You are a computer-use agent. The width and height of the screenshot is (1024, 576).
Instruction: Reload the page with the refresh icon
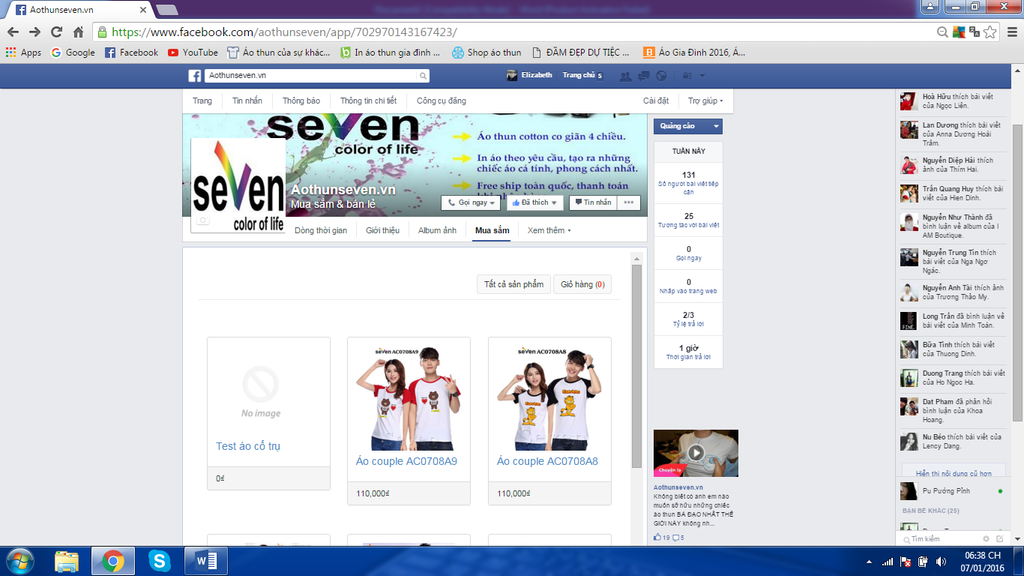coord(57,32)
